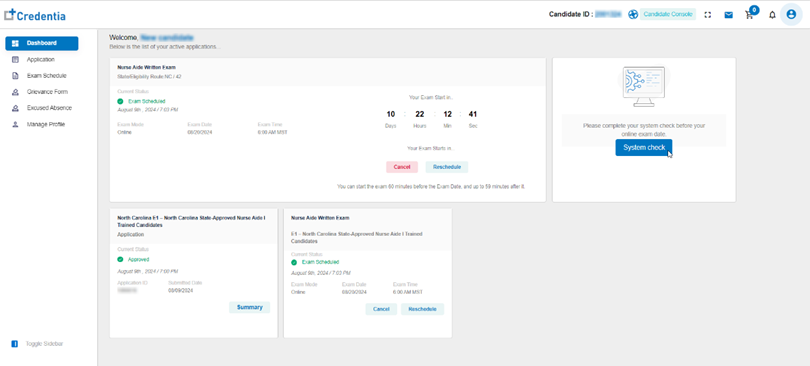Click the Dashboard grid icon
This screenshot has width=810, height=366.
click(15, 43)
